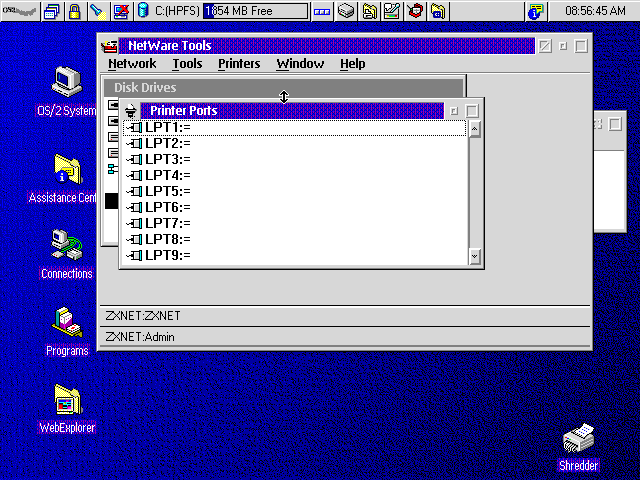The image size is (640, 480).
Task: Click the Printer Ports scroll down arrow
Action: tap(474, 256)
